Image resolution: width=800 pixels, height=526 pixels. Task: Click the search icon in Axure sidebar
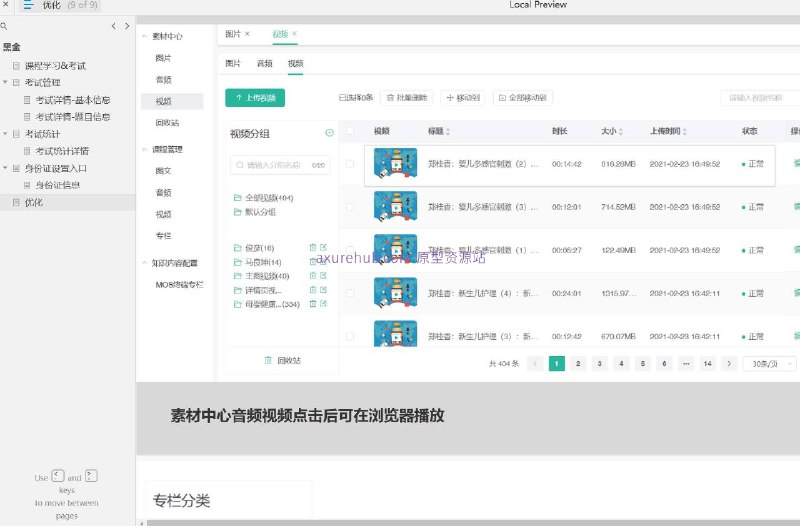point(4,26)
